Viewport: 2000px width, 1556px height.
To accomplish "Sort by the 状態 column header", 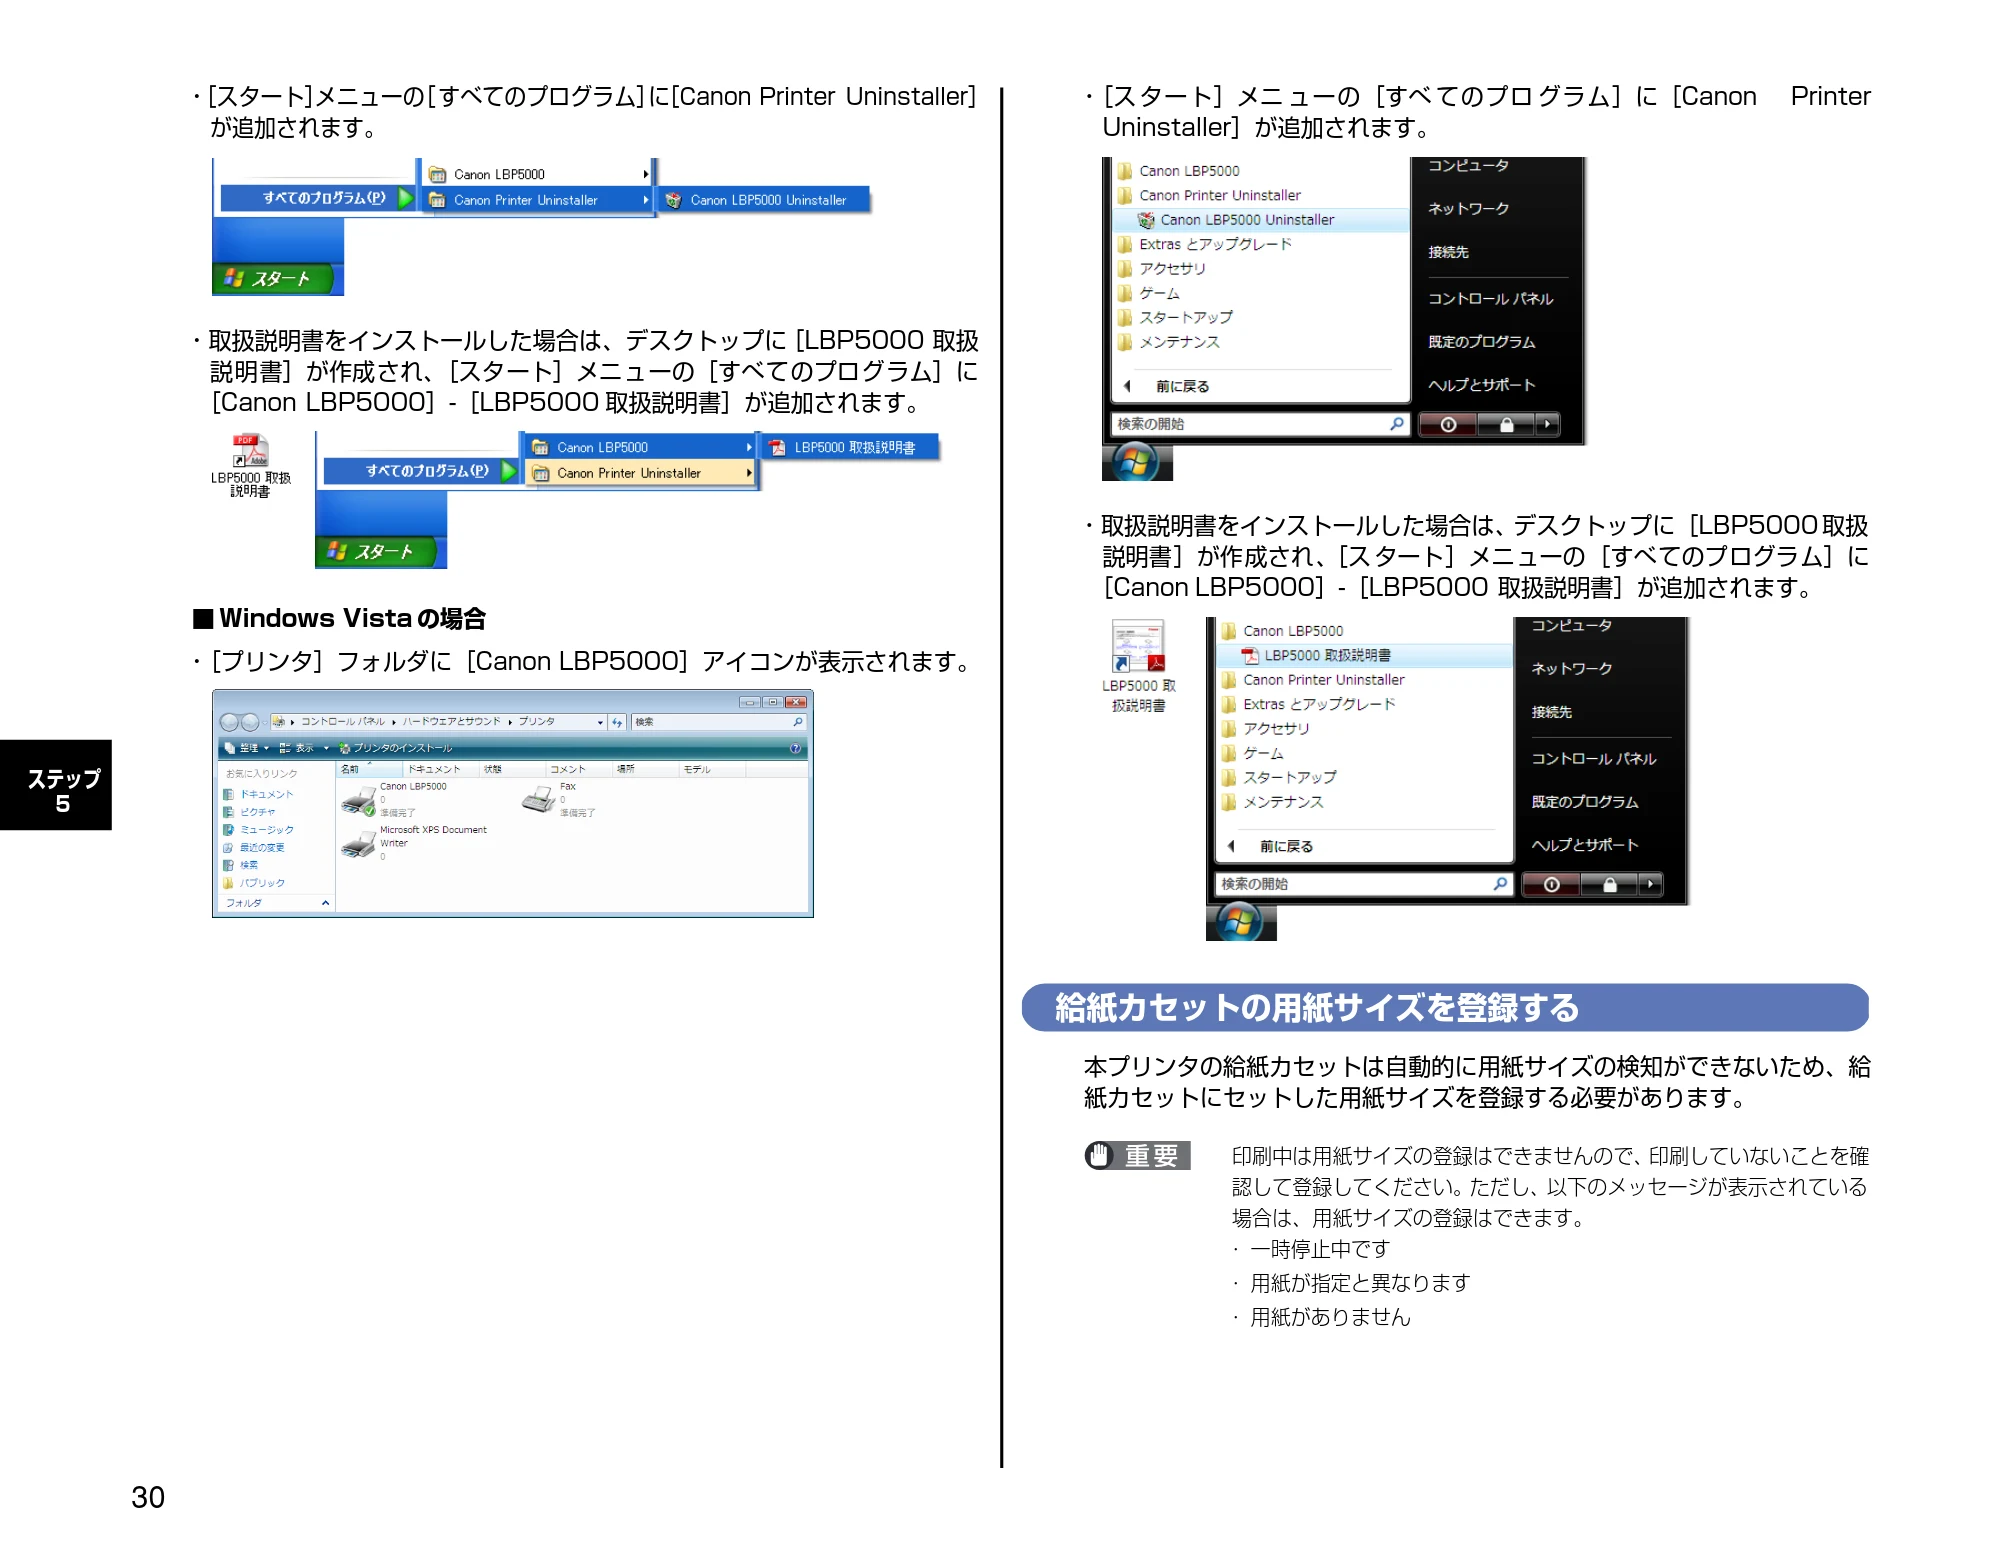I will click(x=510, y=769).
